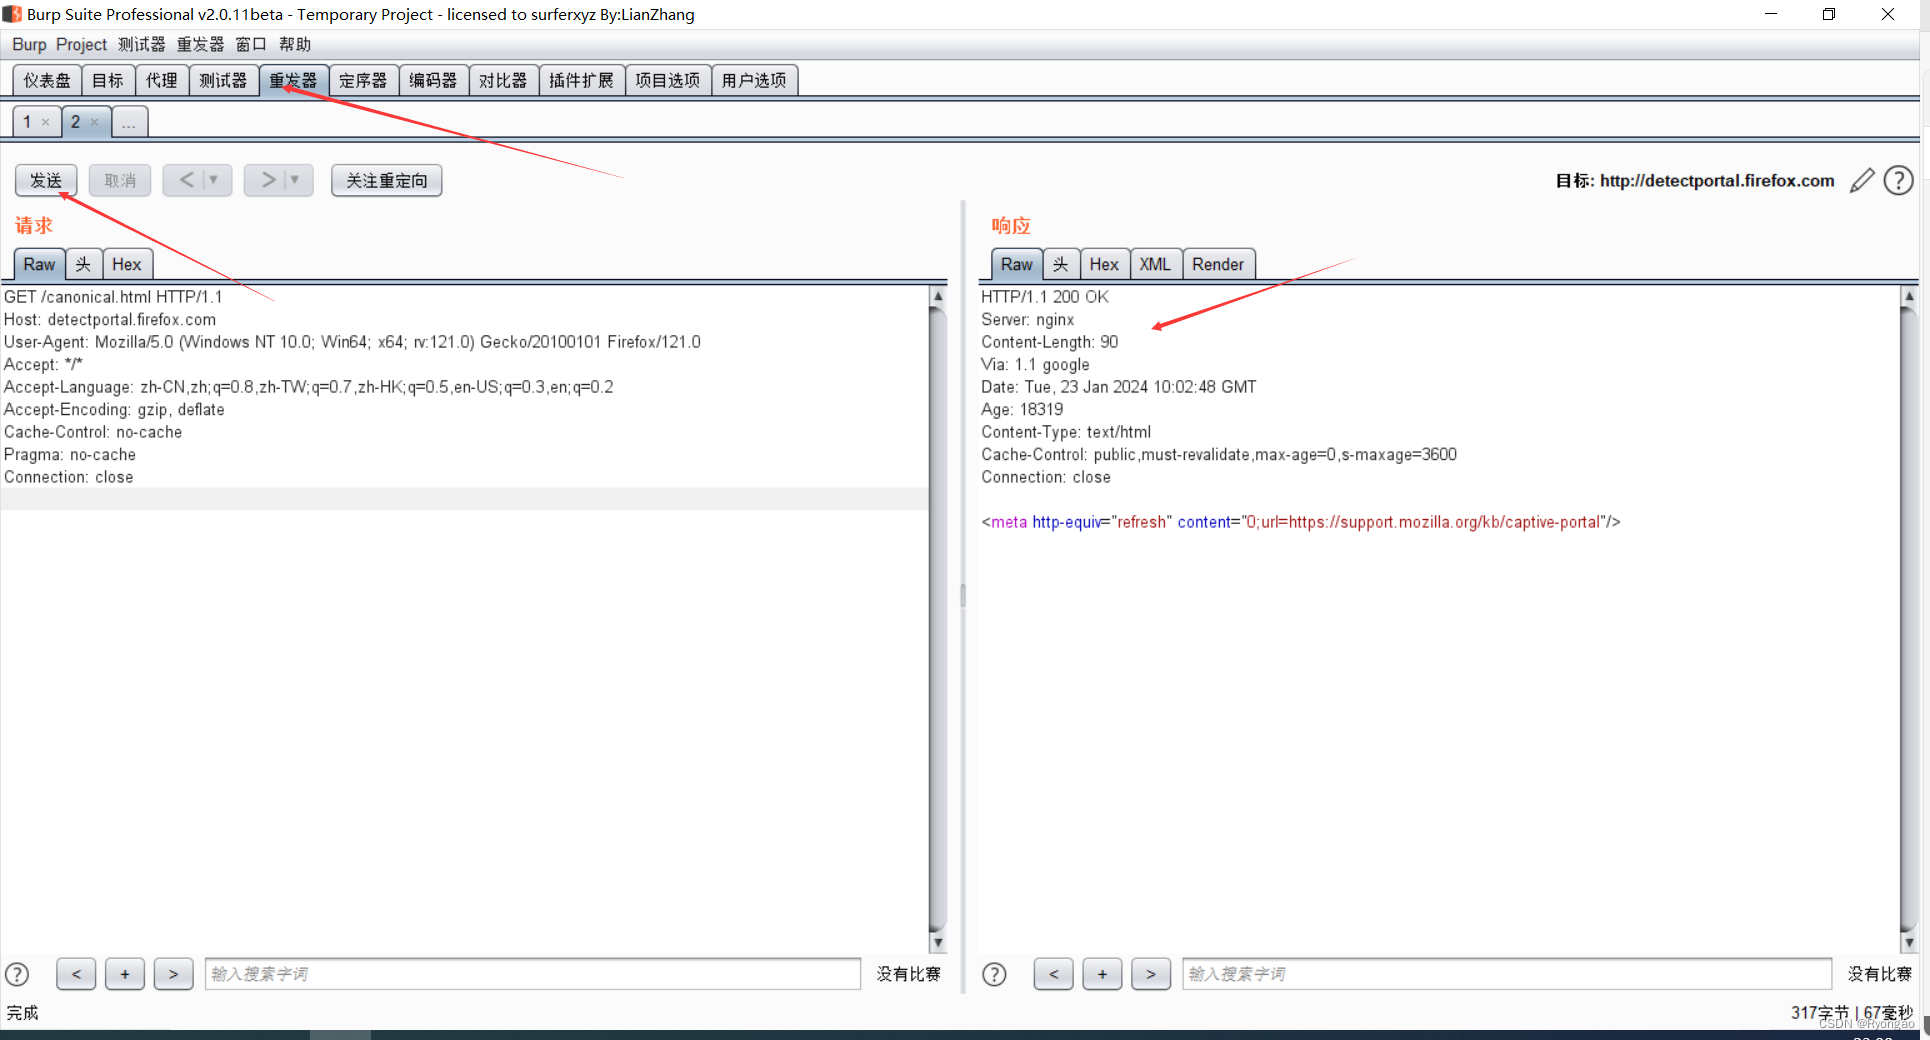Click the Host: detectportal.firefox.com header line
This screenshot has width=1930, height=1040.
[110, 320]
